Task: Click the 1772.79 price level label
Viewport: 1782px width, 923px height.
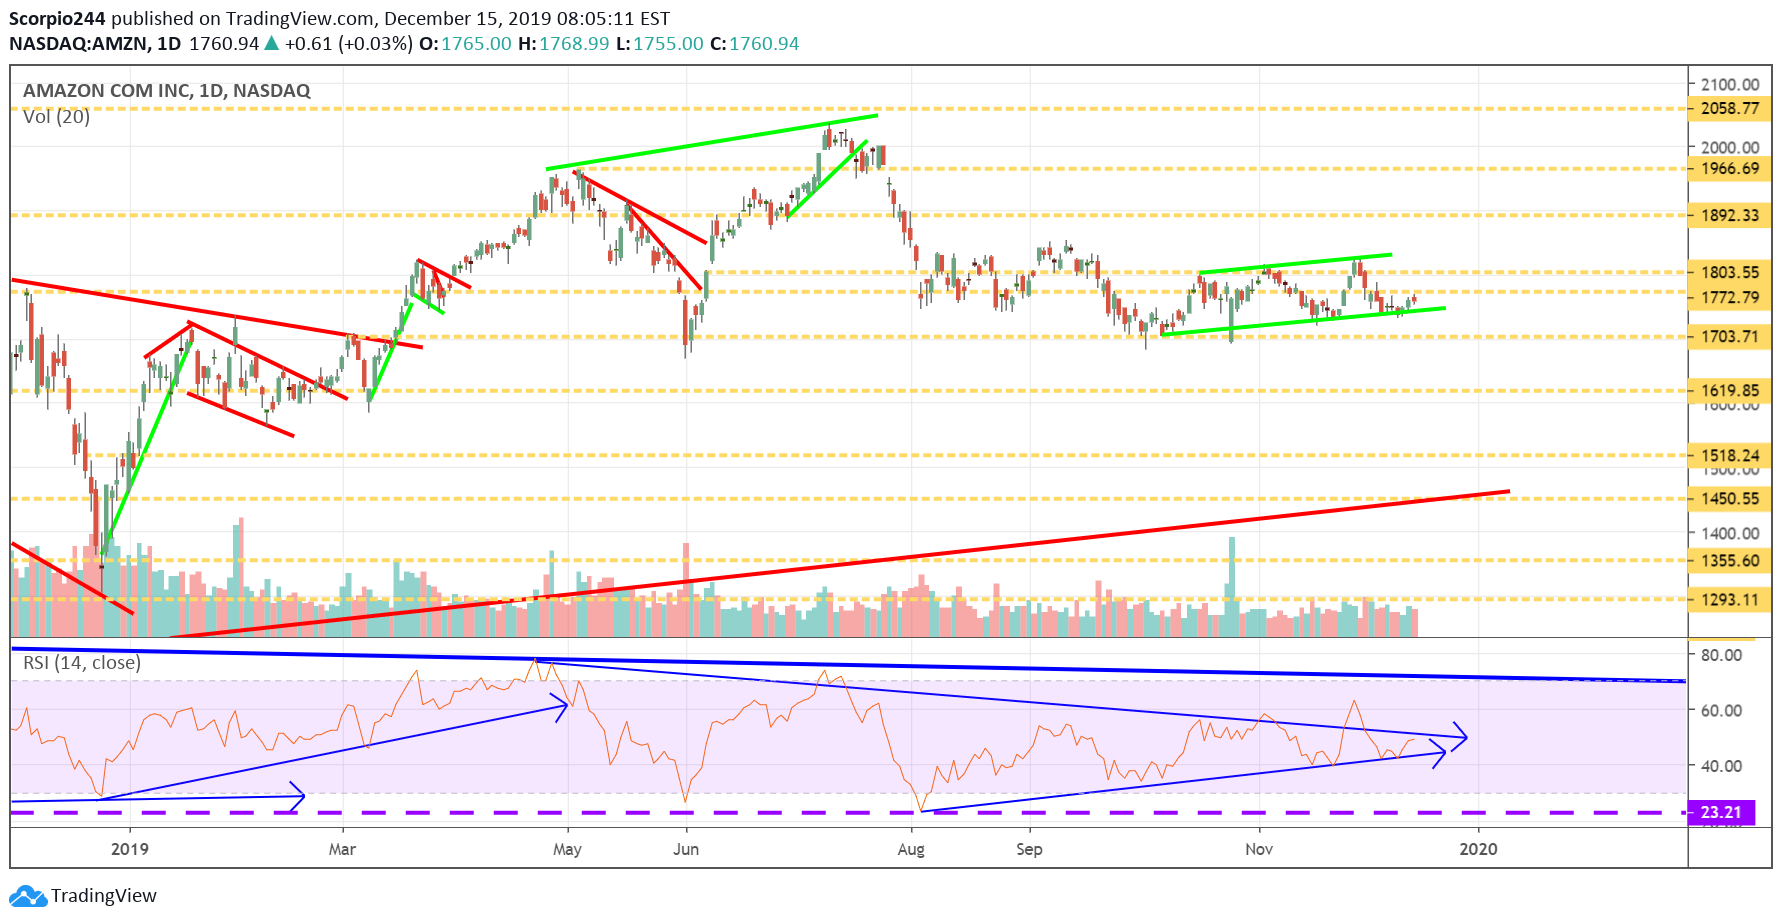Action: pos(1730,297)
